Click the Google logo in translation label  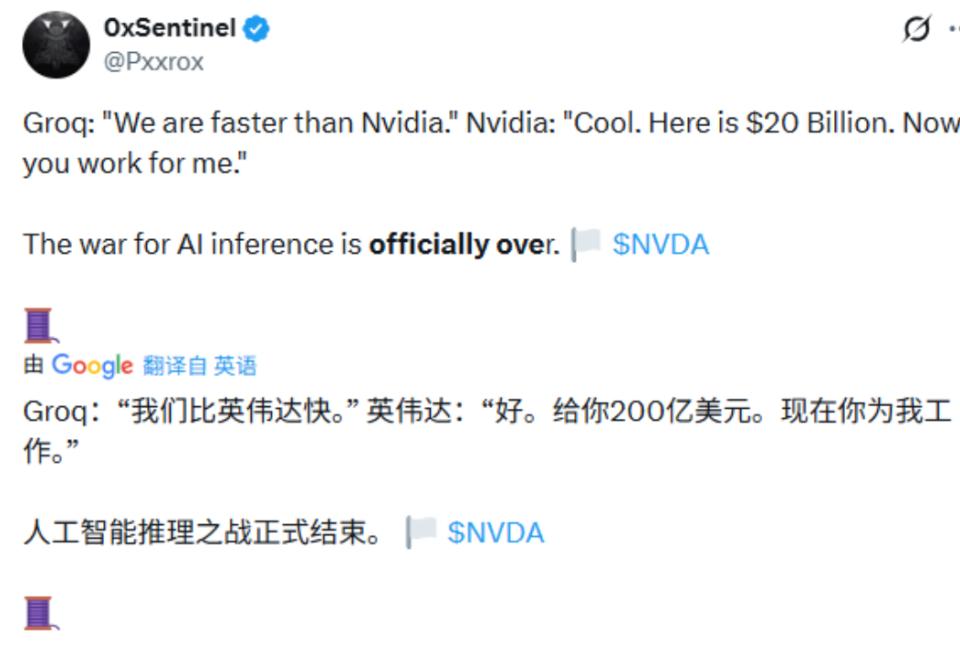click(x=92, y=366)
